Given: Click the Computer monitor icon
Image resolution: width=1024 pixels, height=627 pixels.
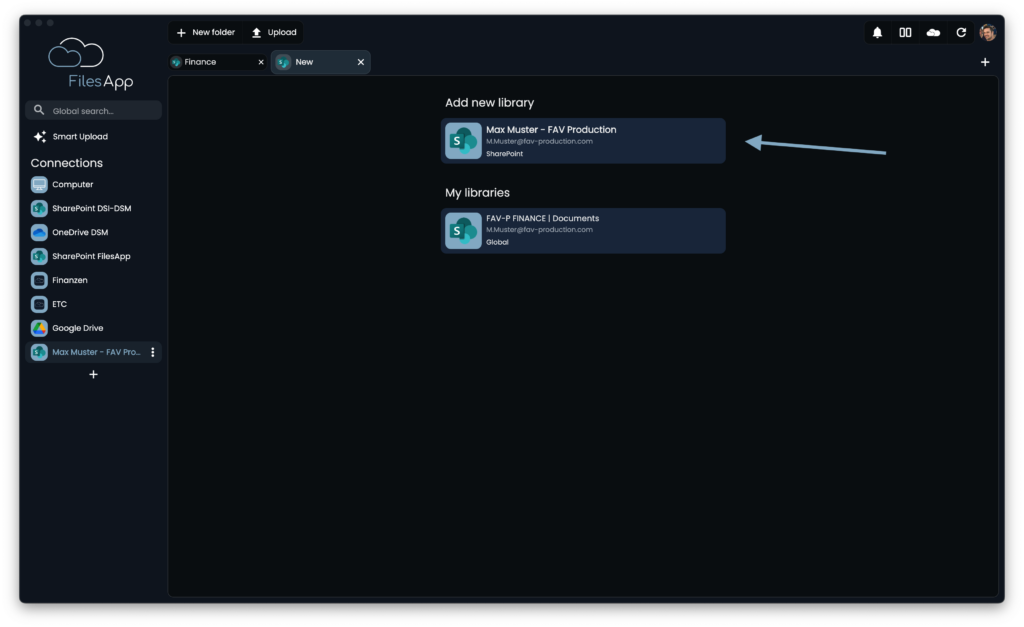Looking at the screenshot, I should tap(39, 185).
